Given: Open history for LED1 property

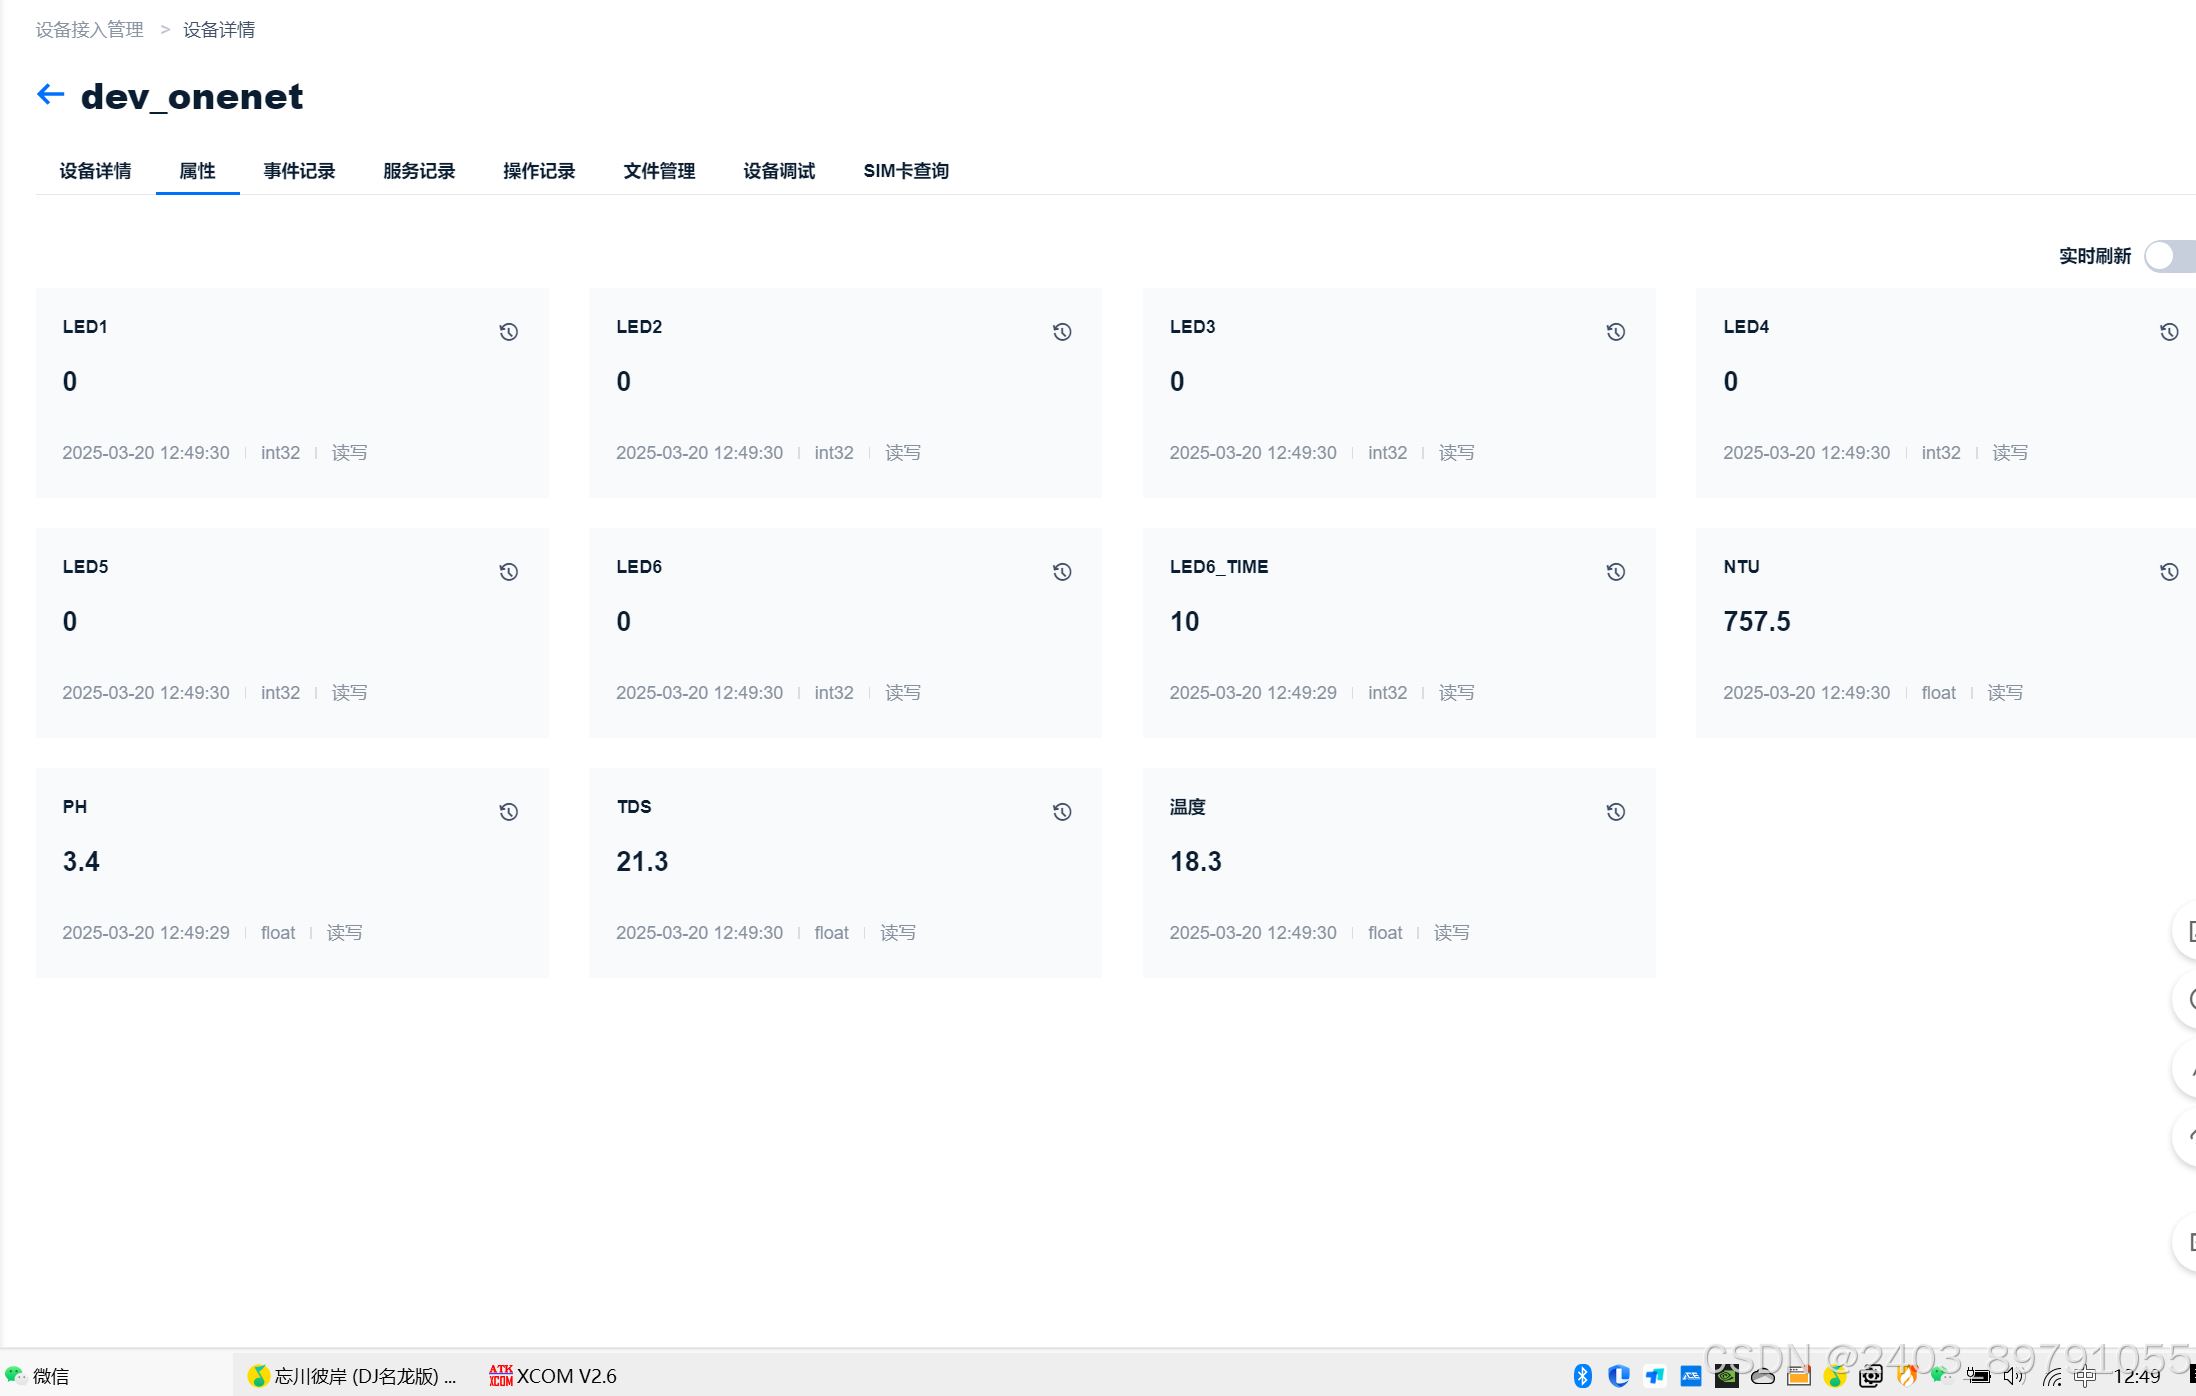Looking at the screenshot, I should [508, 332].
